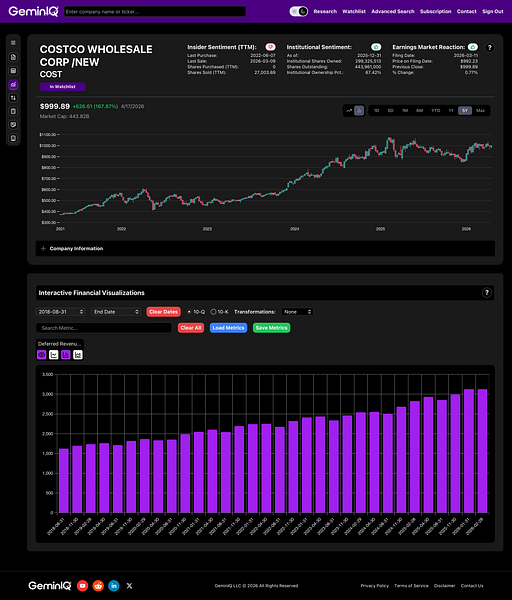The width and height of the screenshot is (512, 600).
Task: Open the sidebar hamburger menu icon
Action: coord(13,43)
